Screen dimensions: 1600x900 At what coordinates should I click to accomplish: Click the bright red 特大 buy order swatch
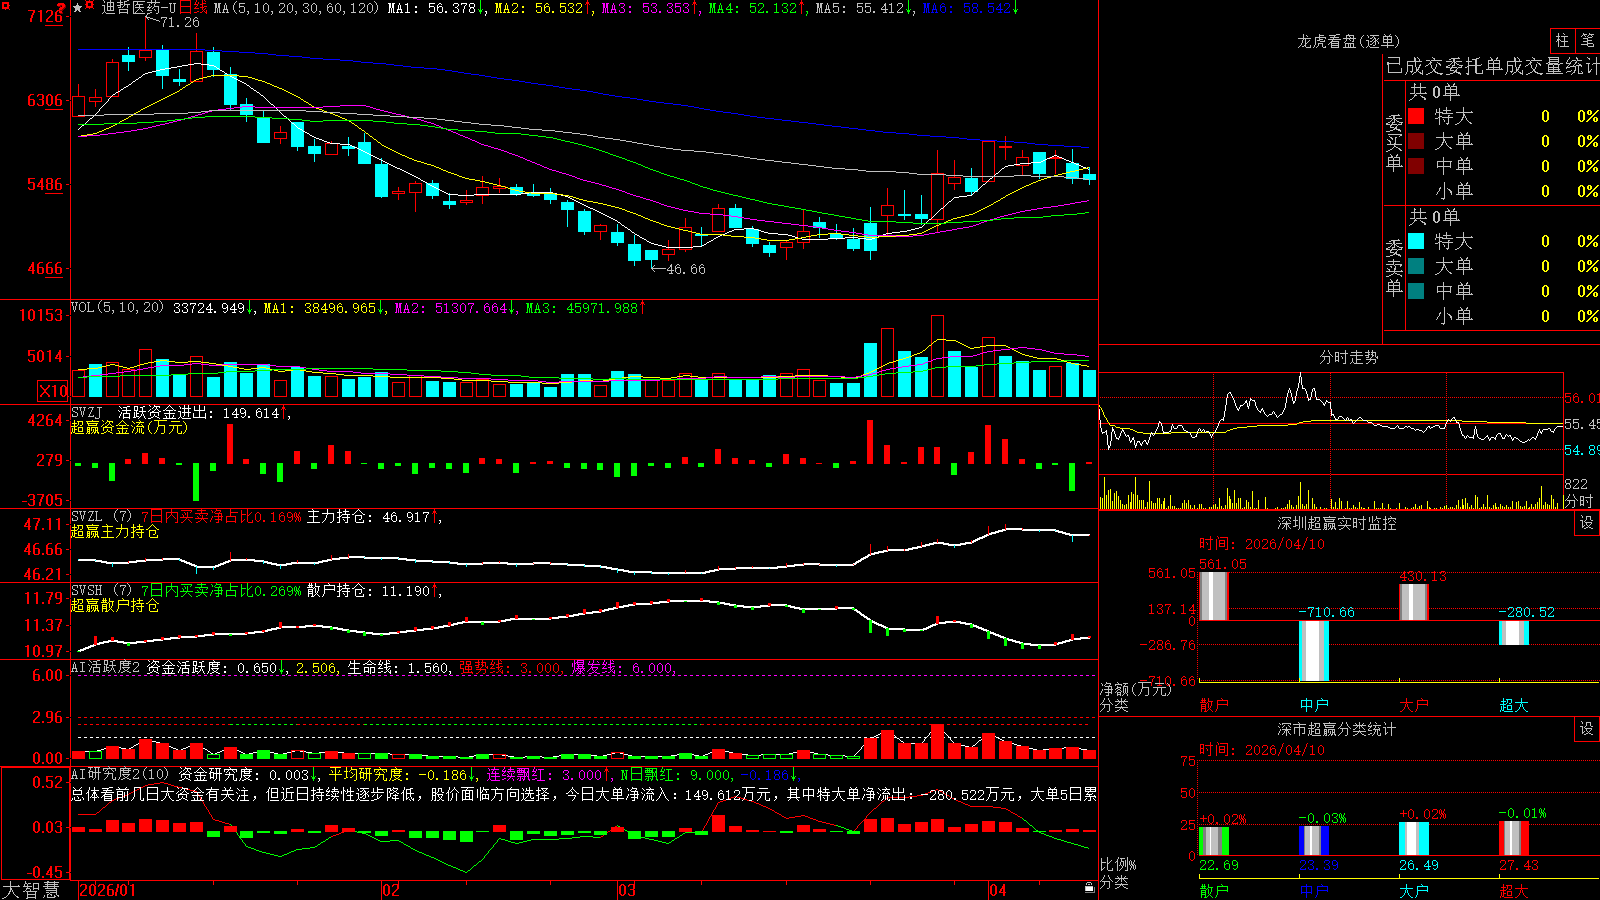coord(1416,116)
